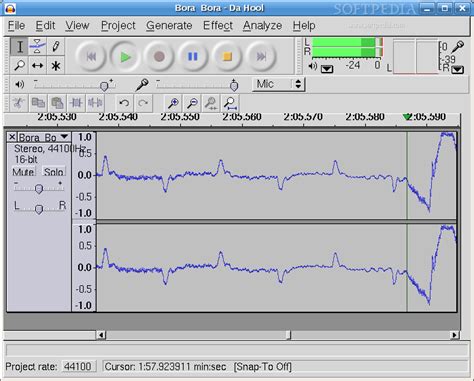This screenshot has width=474, height=381.
Task: Start recording with the Record button
Action: [159, 57]
